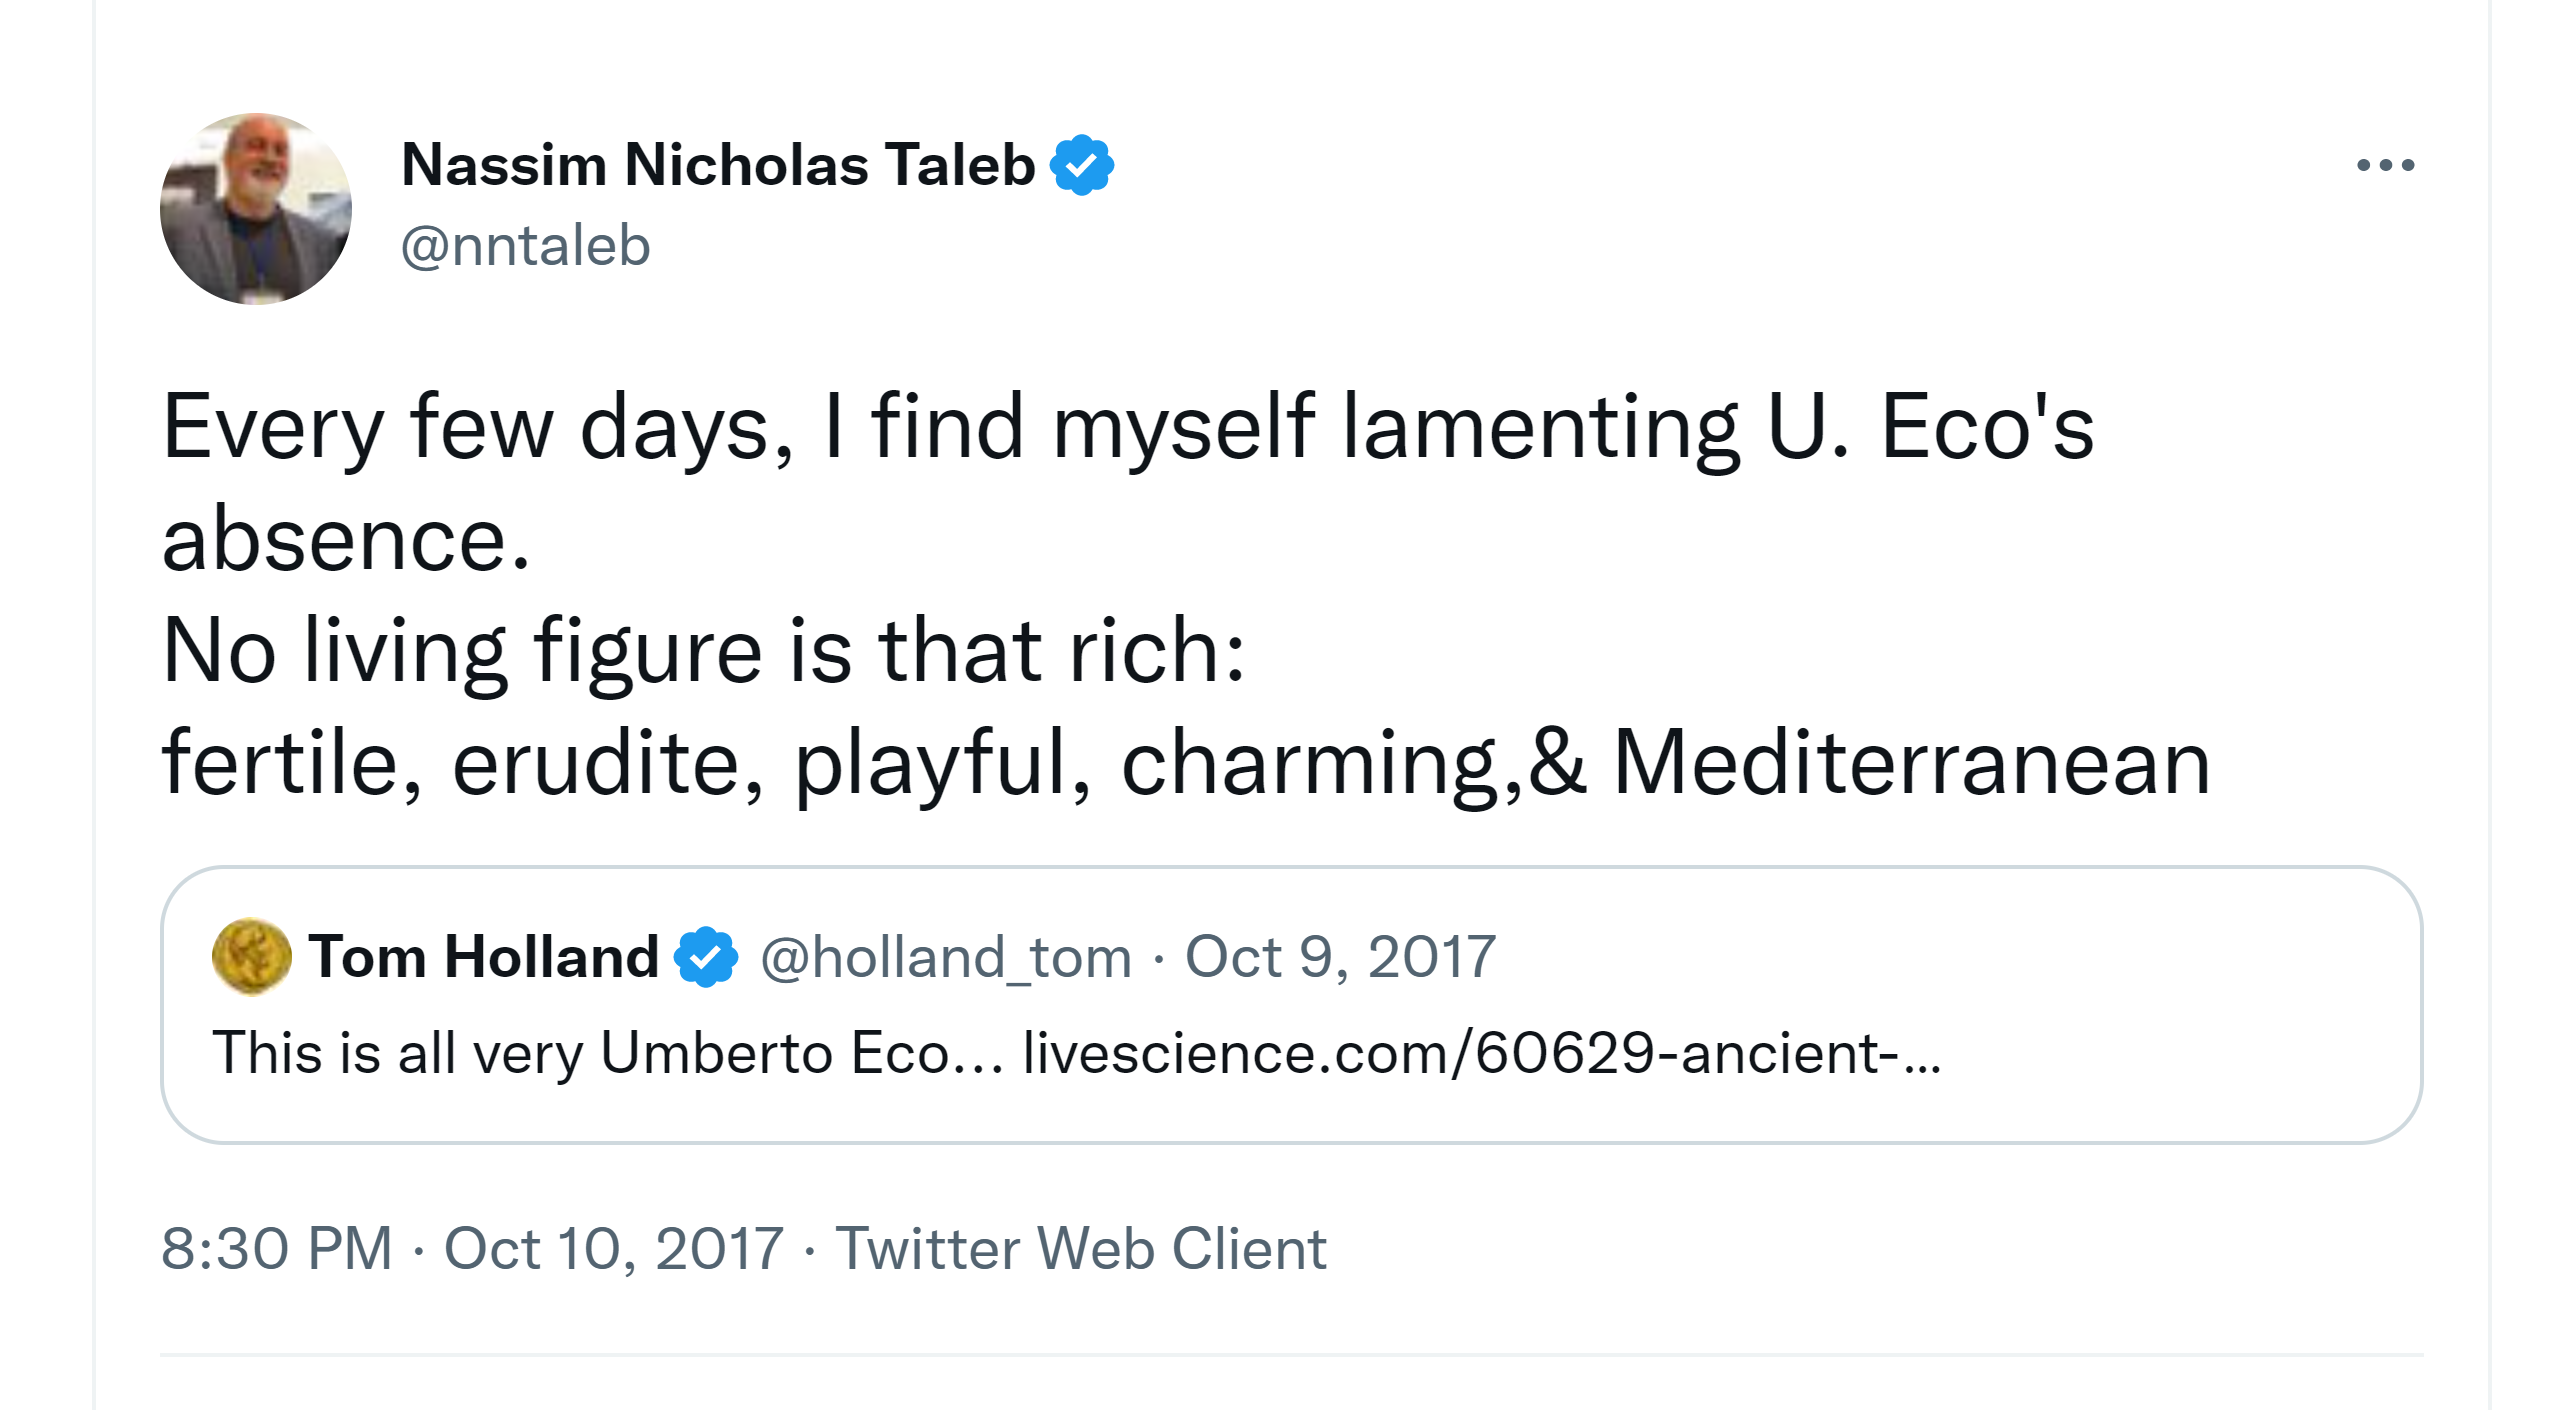Click the word "absence." in the tweet
The image size is (2553, 1410).
point(346,539)
